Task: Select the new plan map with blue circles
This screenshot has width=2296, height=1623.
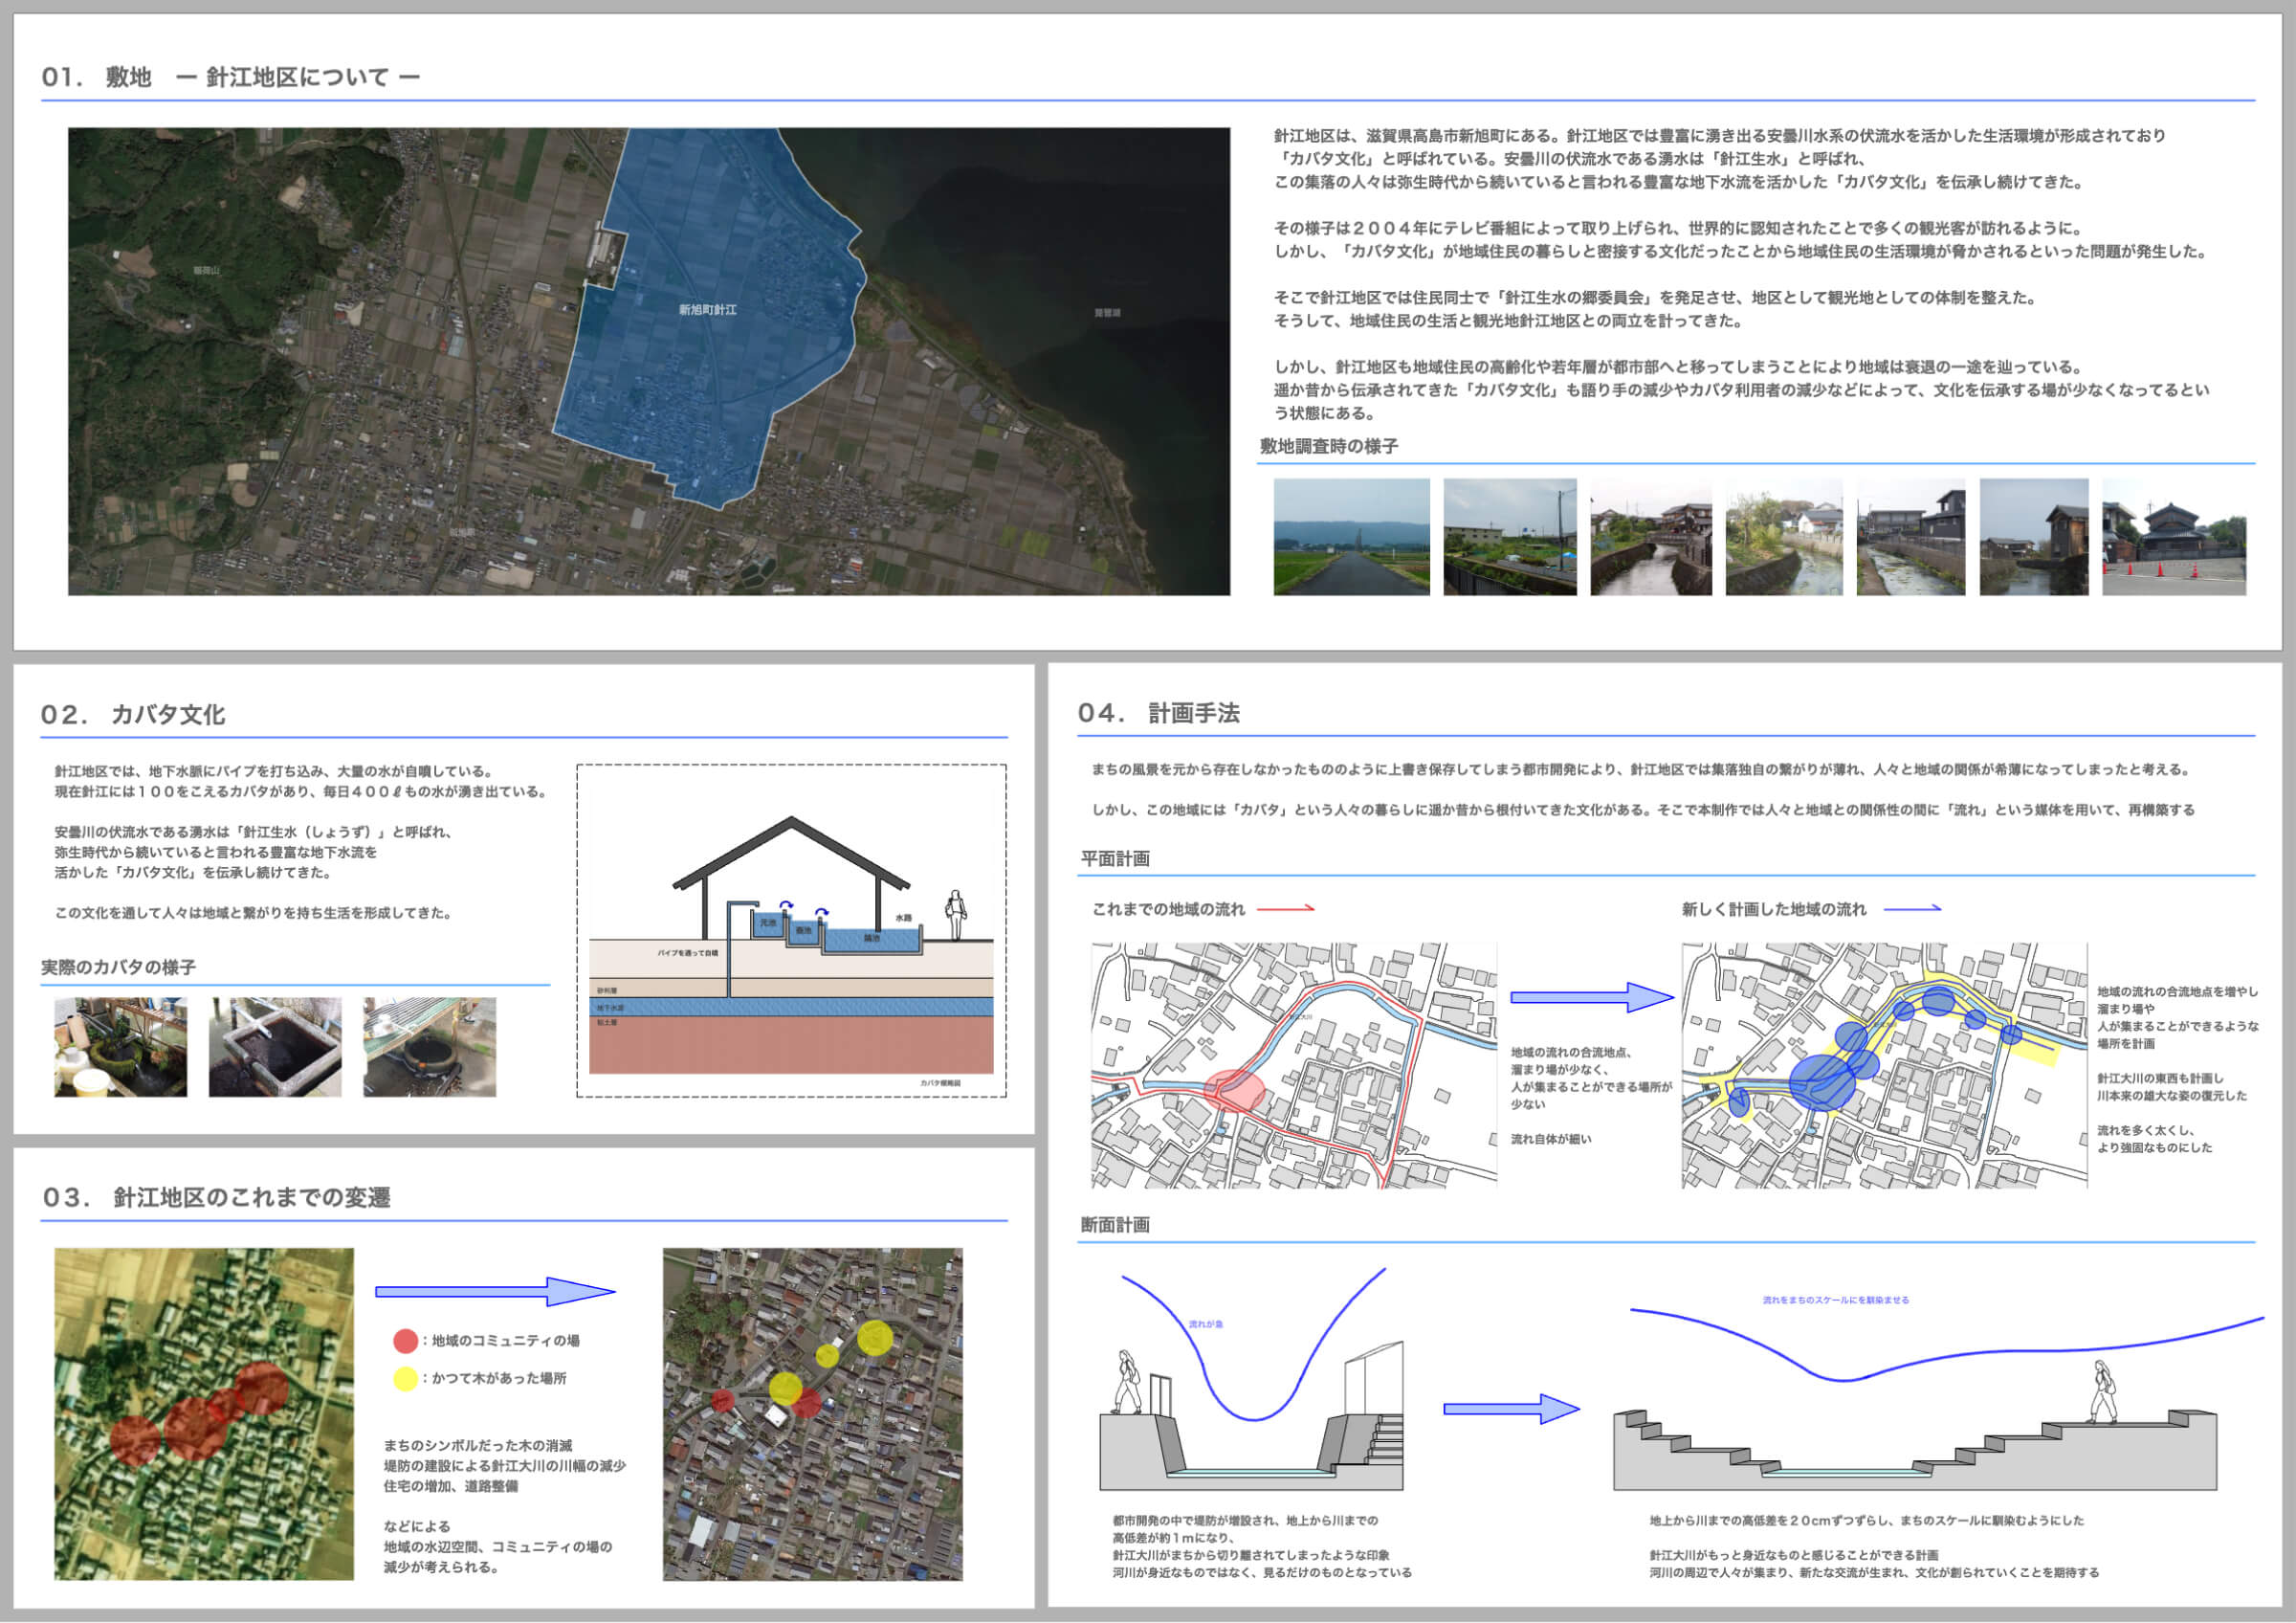Action: (1885, 1065)
